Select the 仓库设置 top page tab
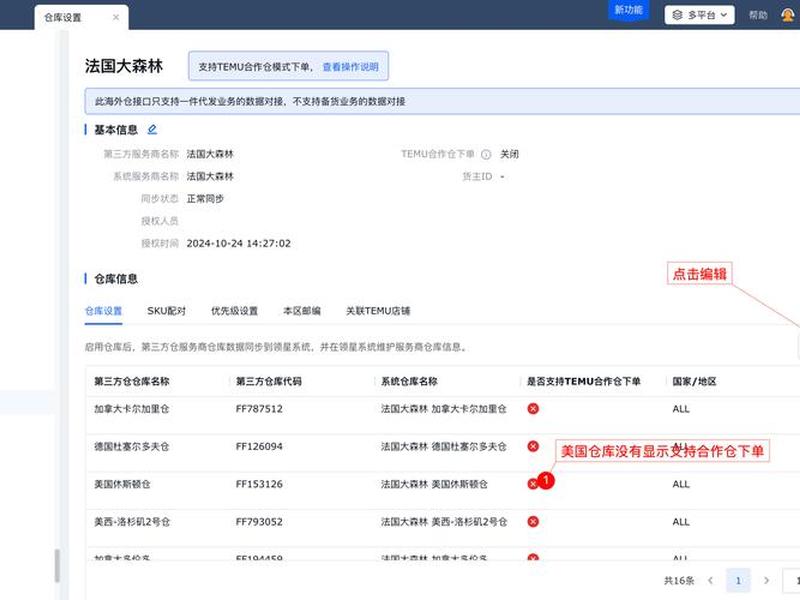This screenshot has height=600, width=800. pos(82,17)
